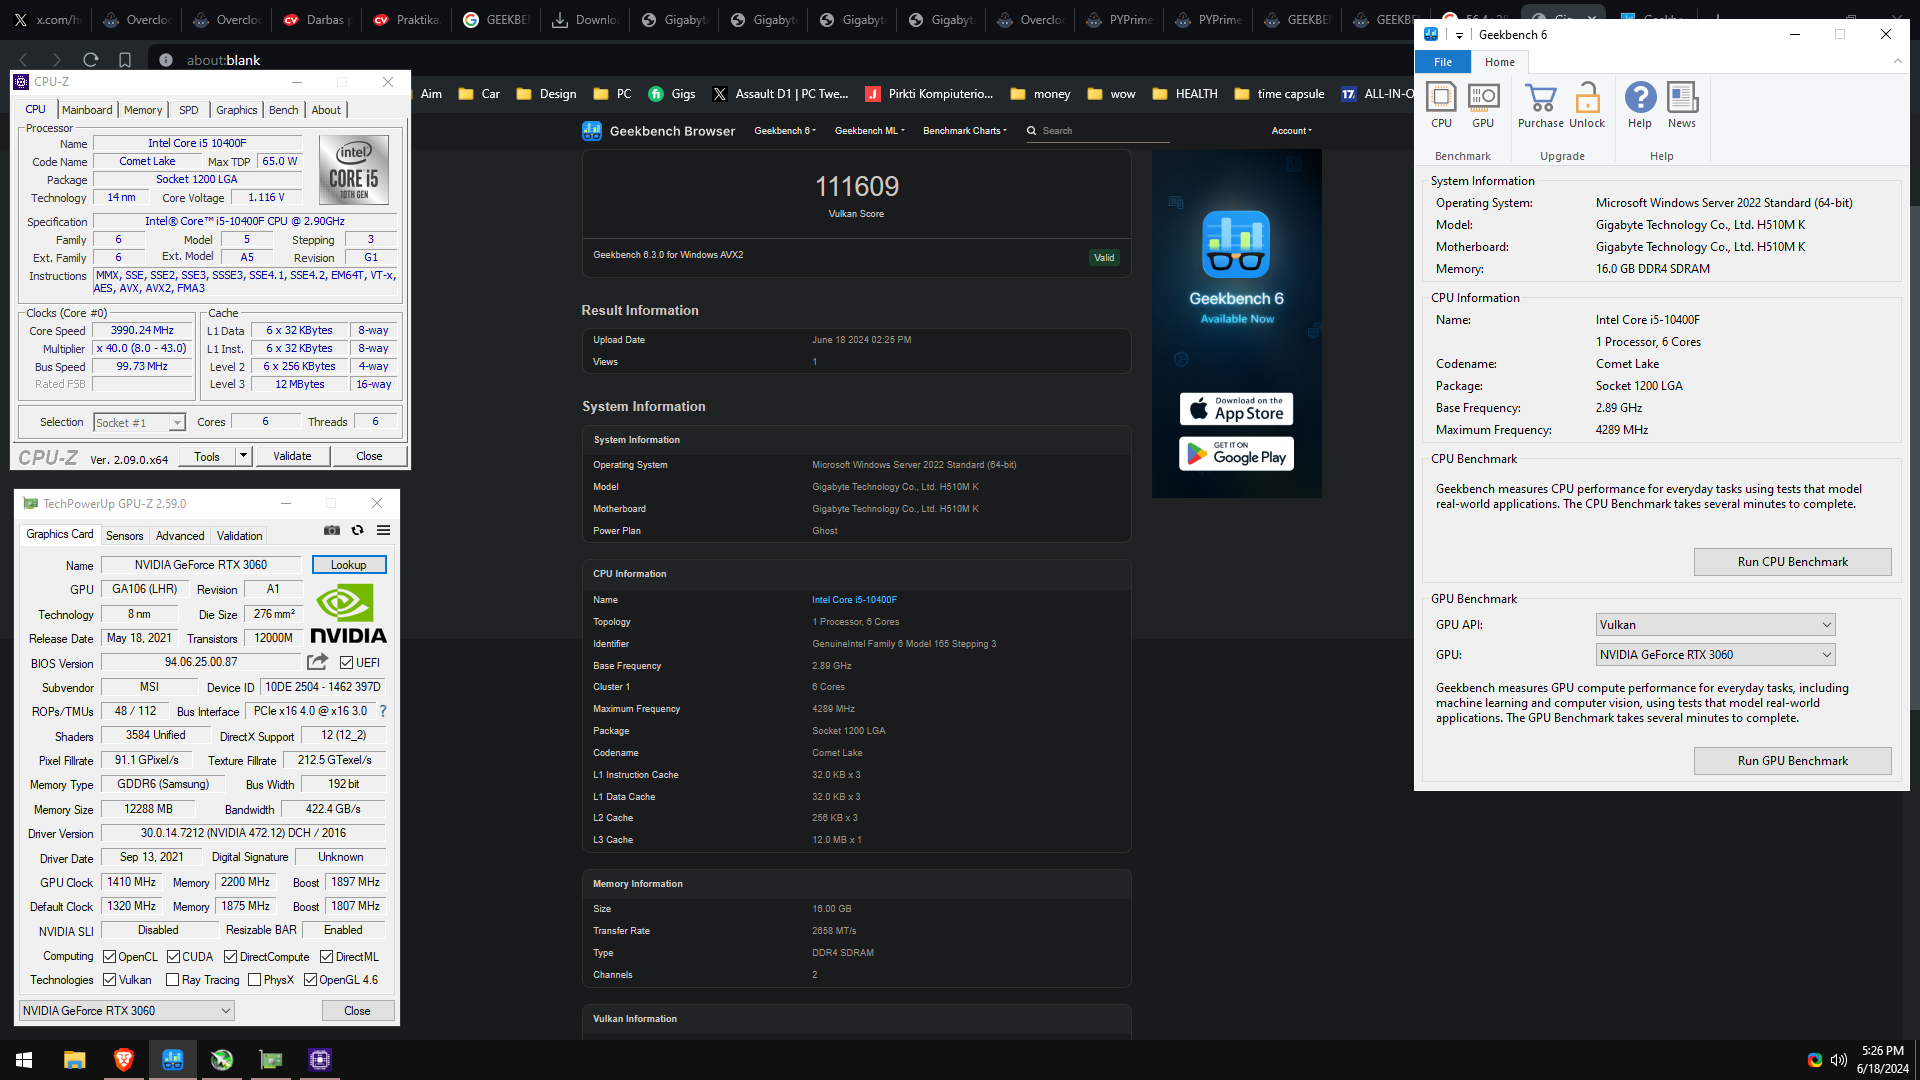Click the Run CPU Benchmark button
The height and width of the screenshot is (1080, 1920).
[x=1792, y=562]
